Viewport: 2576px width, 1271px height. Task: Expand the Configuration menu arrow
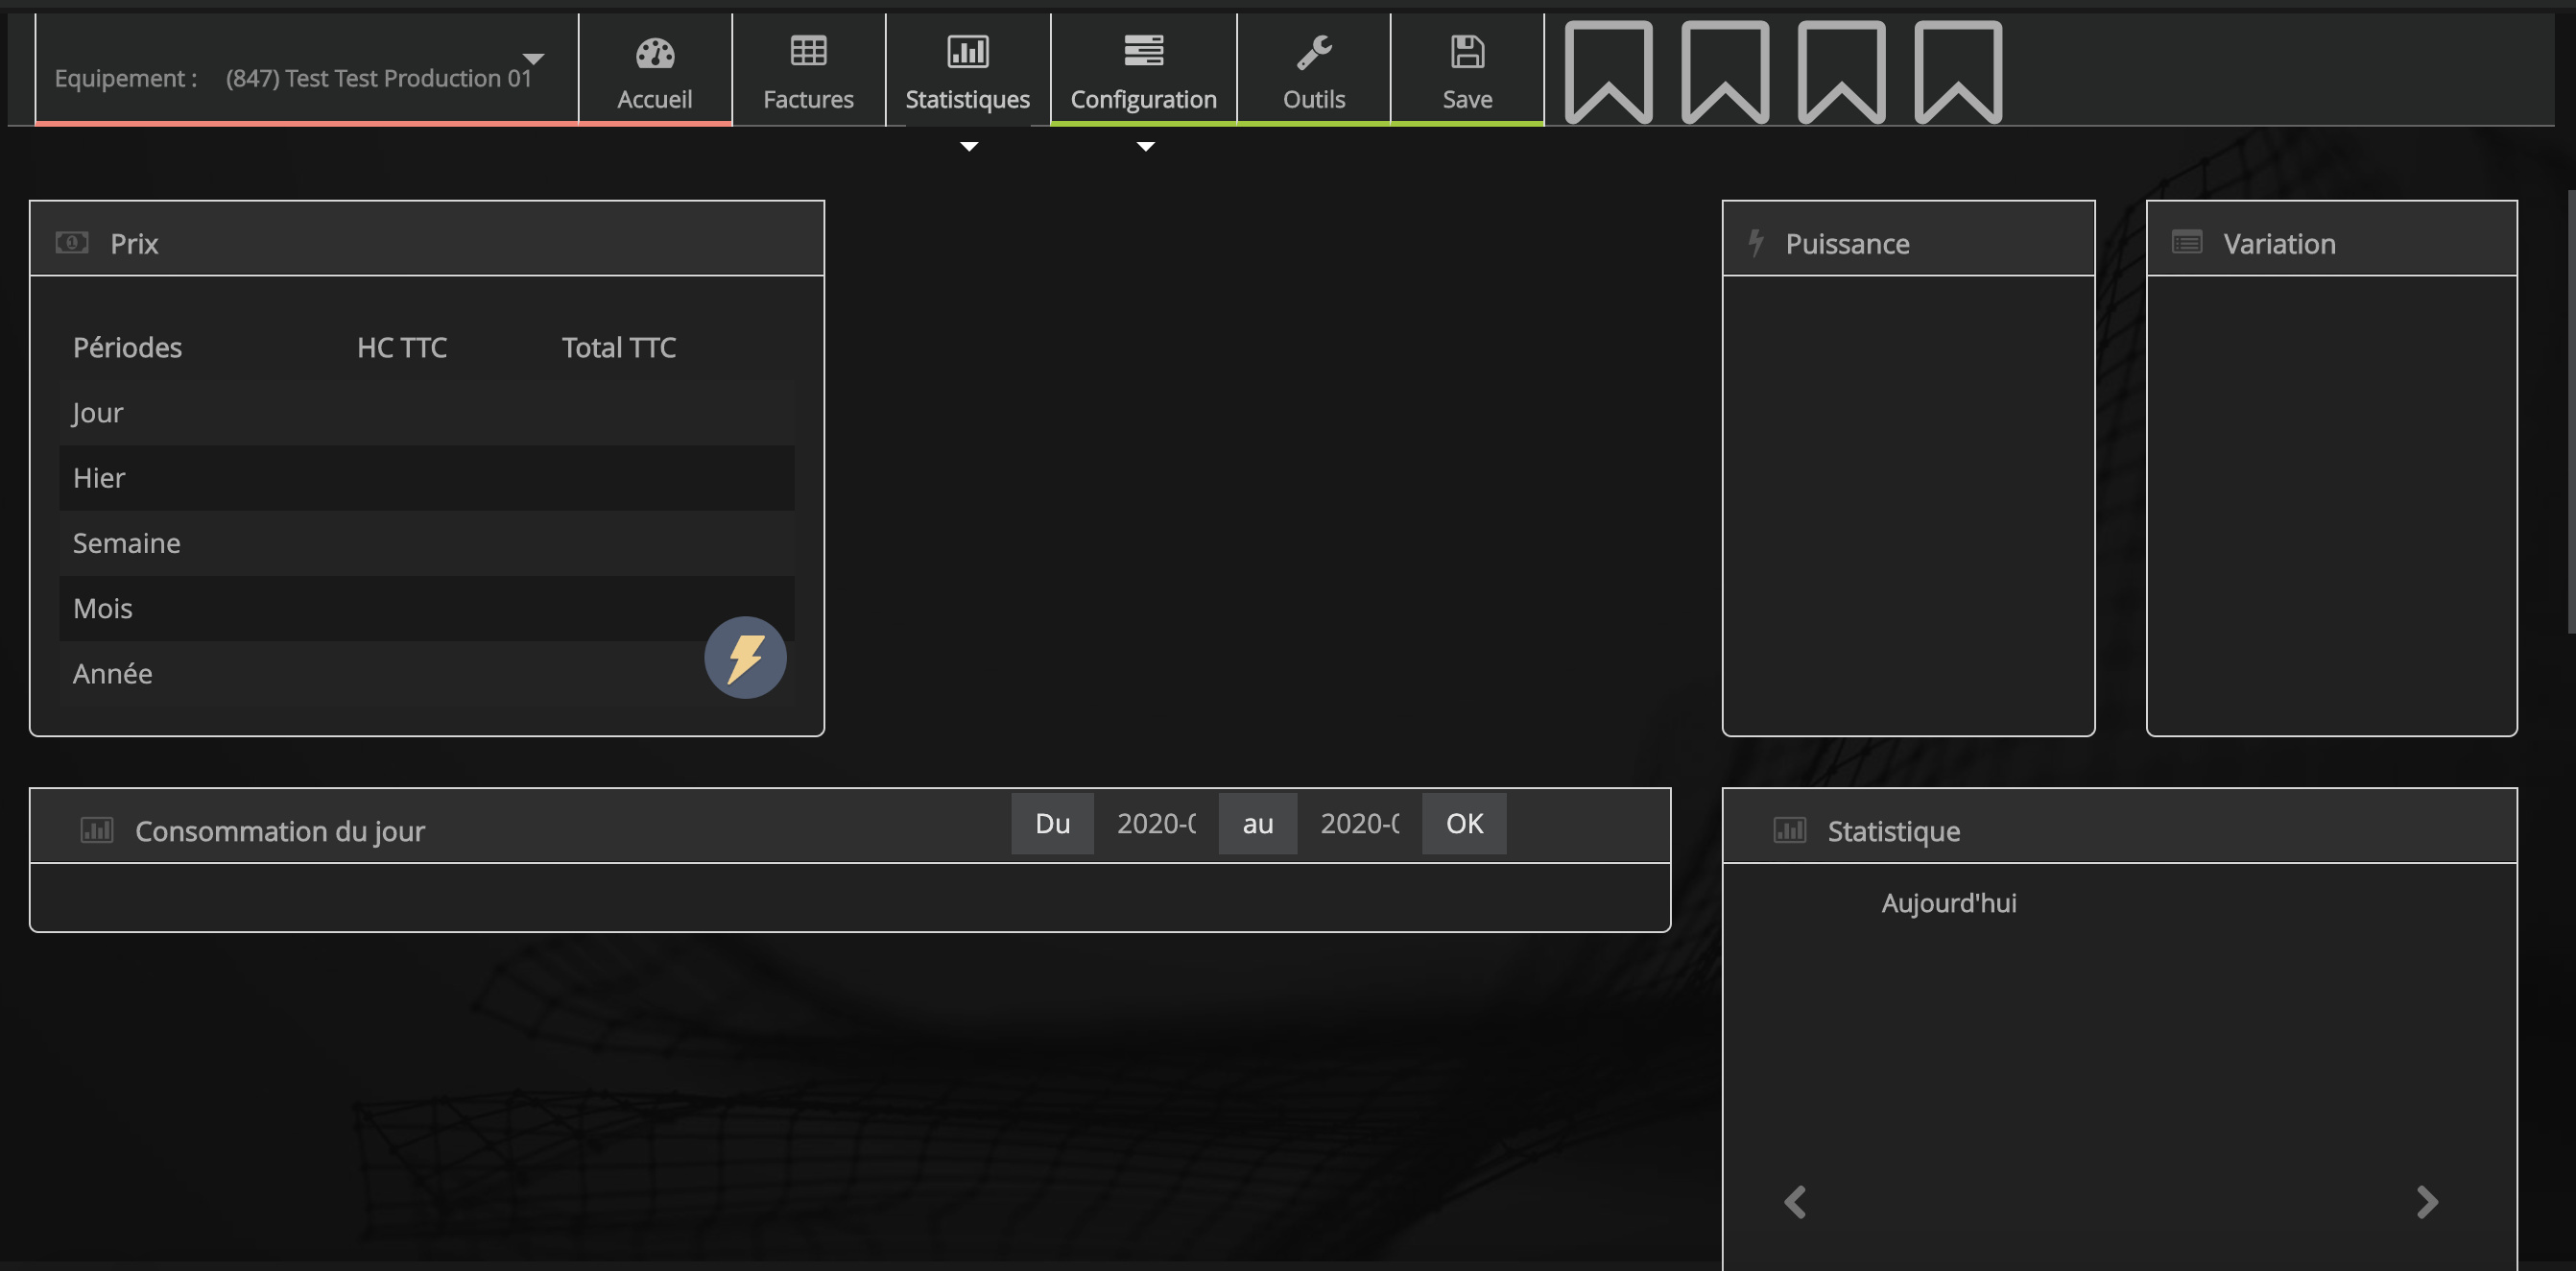coord(1145,147)
